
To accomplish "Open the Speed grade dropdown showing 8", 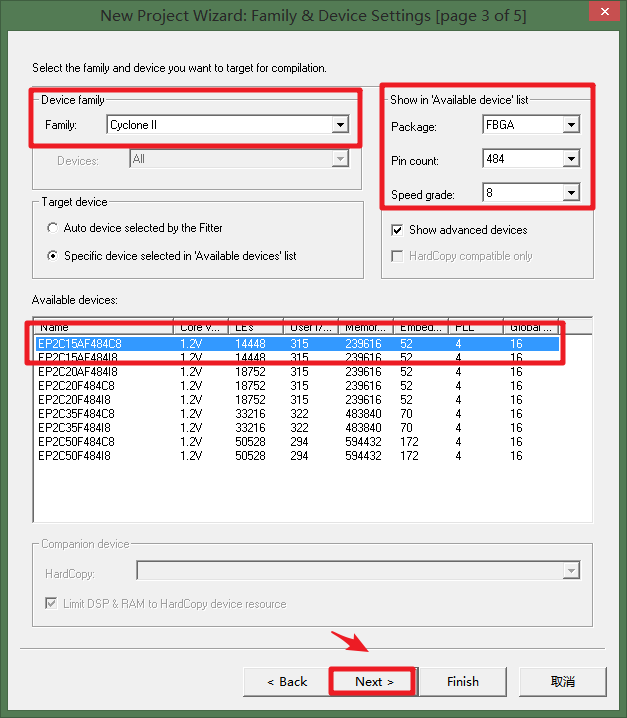I will pos(531,193).
